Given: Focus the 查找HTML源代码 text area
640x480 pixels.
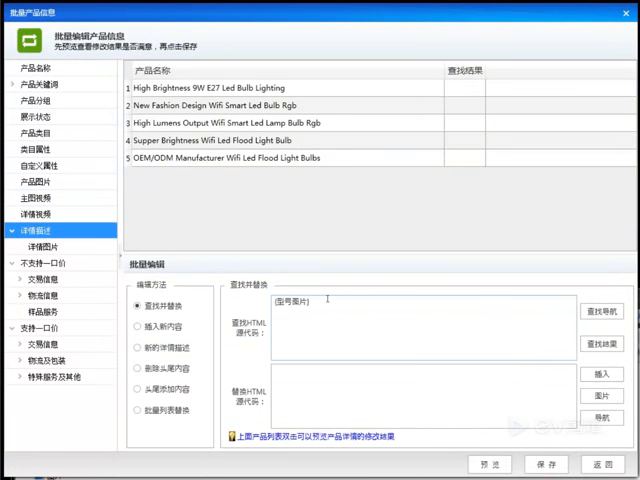Looking at the screenshot, I should (x=424, y=328).
